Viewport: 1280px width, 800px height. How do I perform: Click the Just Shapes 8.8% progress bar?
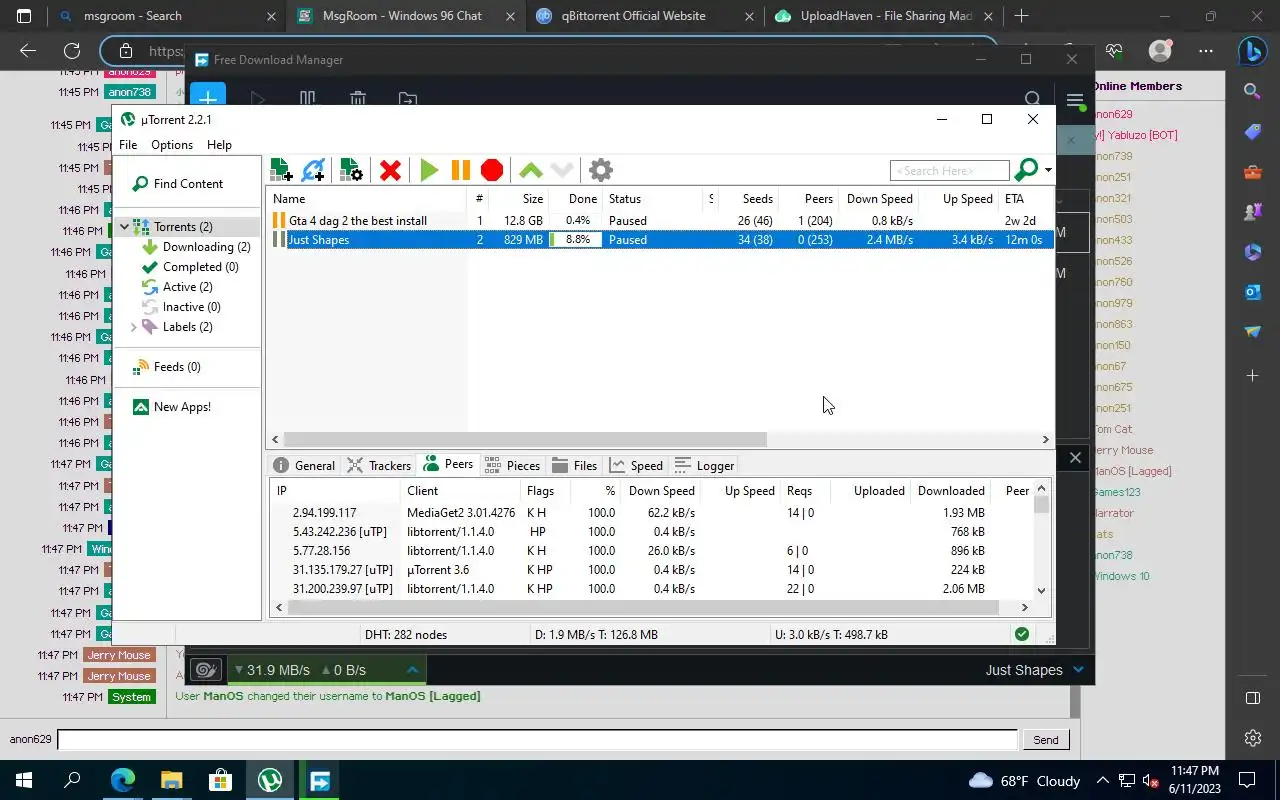pyautogui.click(x=576, y=240)
